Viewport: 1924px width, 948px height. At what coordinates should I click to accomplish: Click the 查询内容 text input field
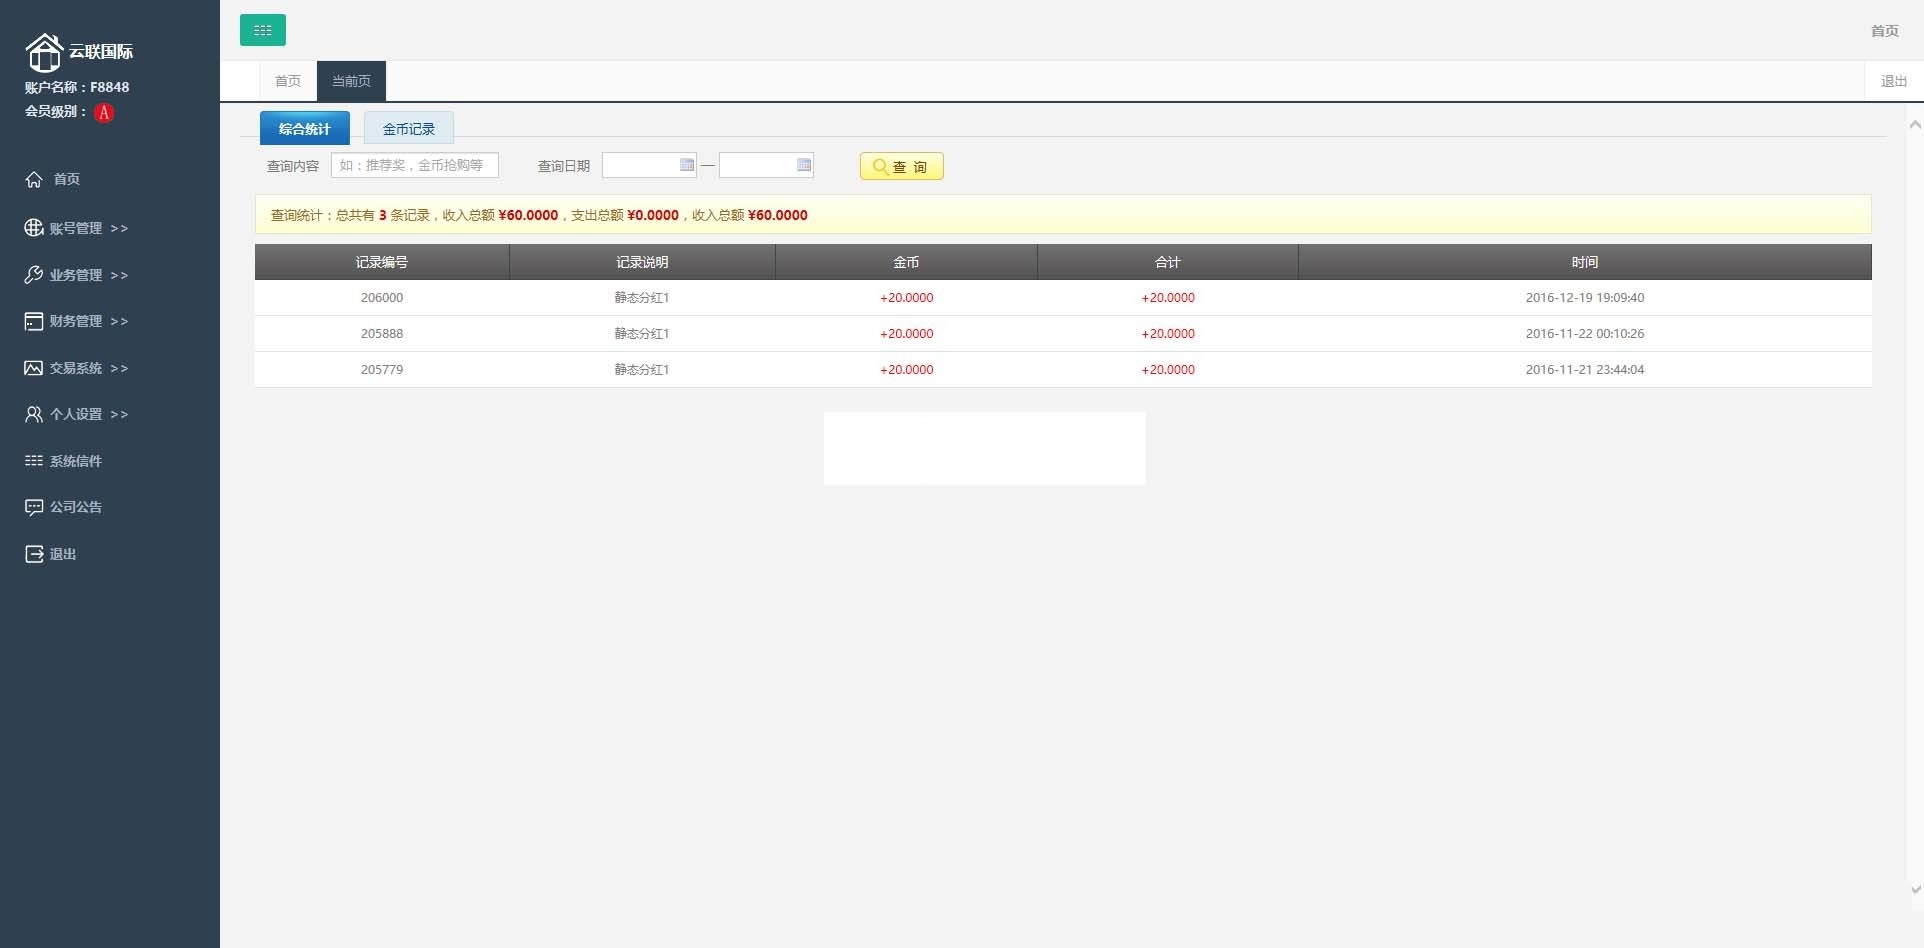coord(414,165)
